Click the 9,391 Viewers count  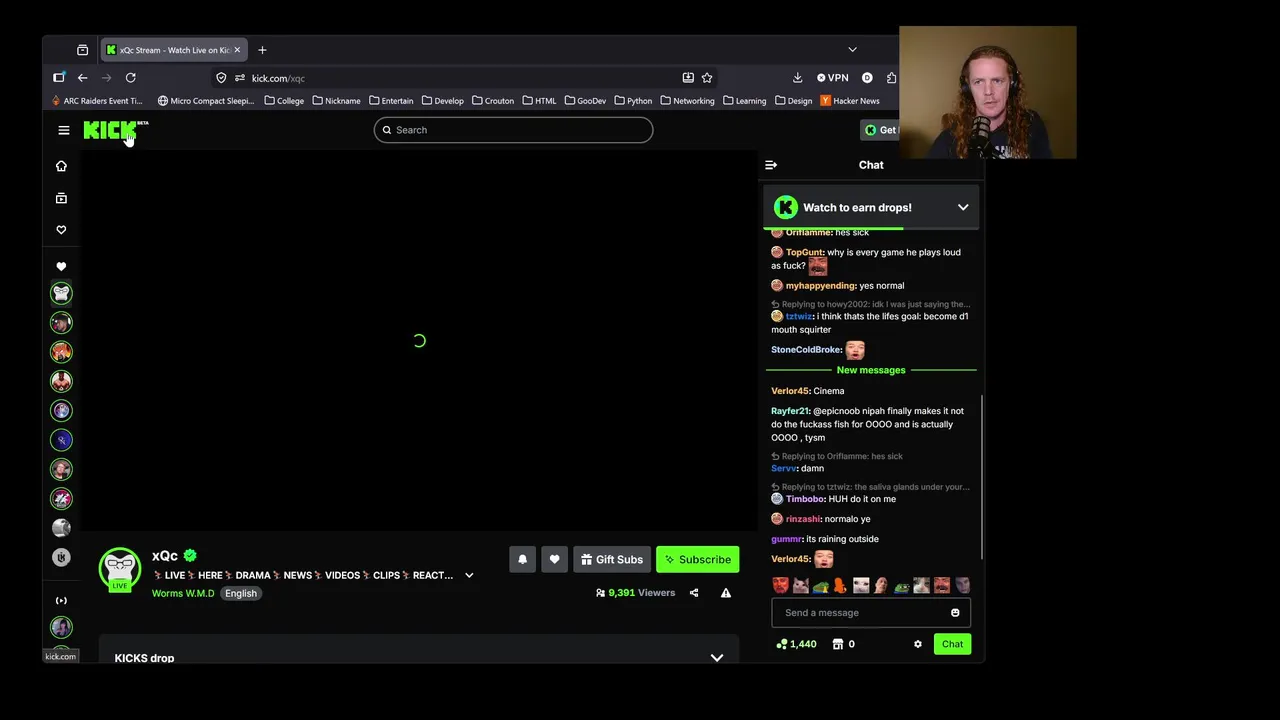coord(635,593)
